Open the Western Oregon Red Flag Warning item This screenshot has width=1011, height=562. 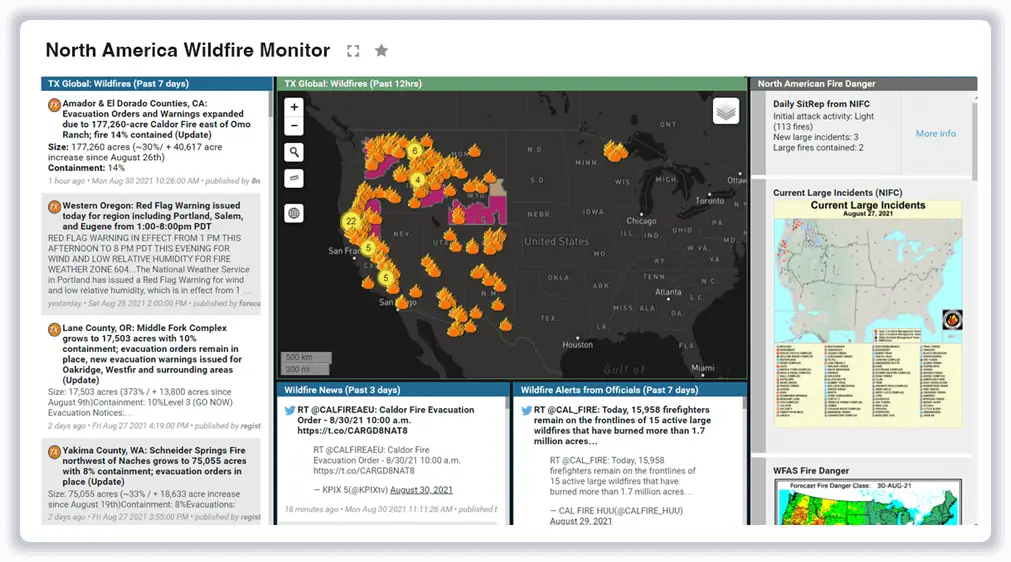point(152,216)
